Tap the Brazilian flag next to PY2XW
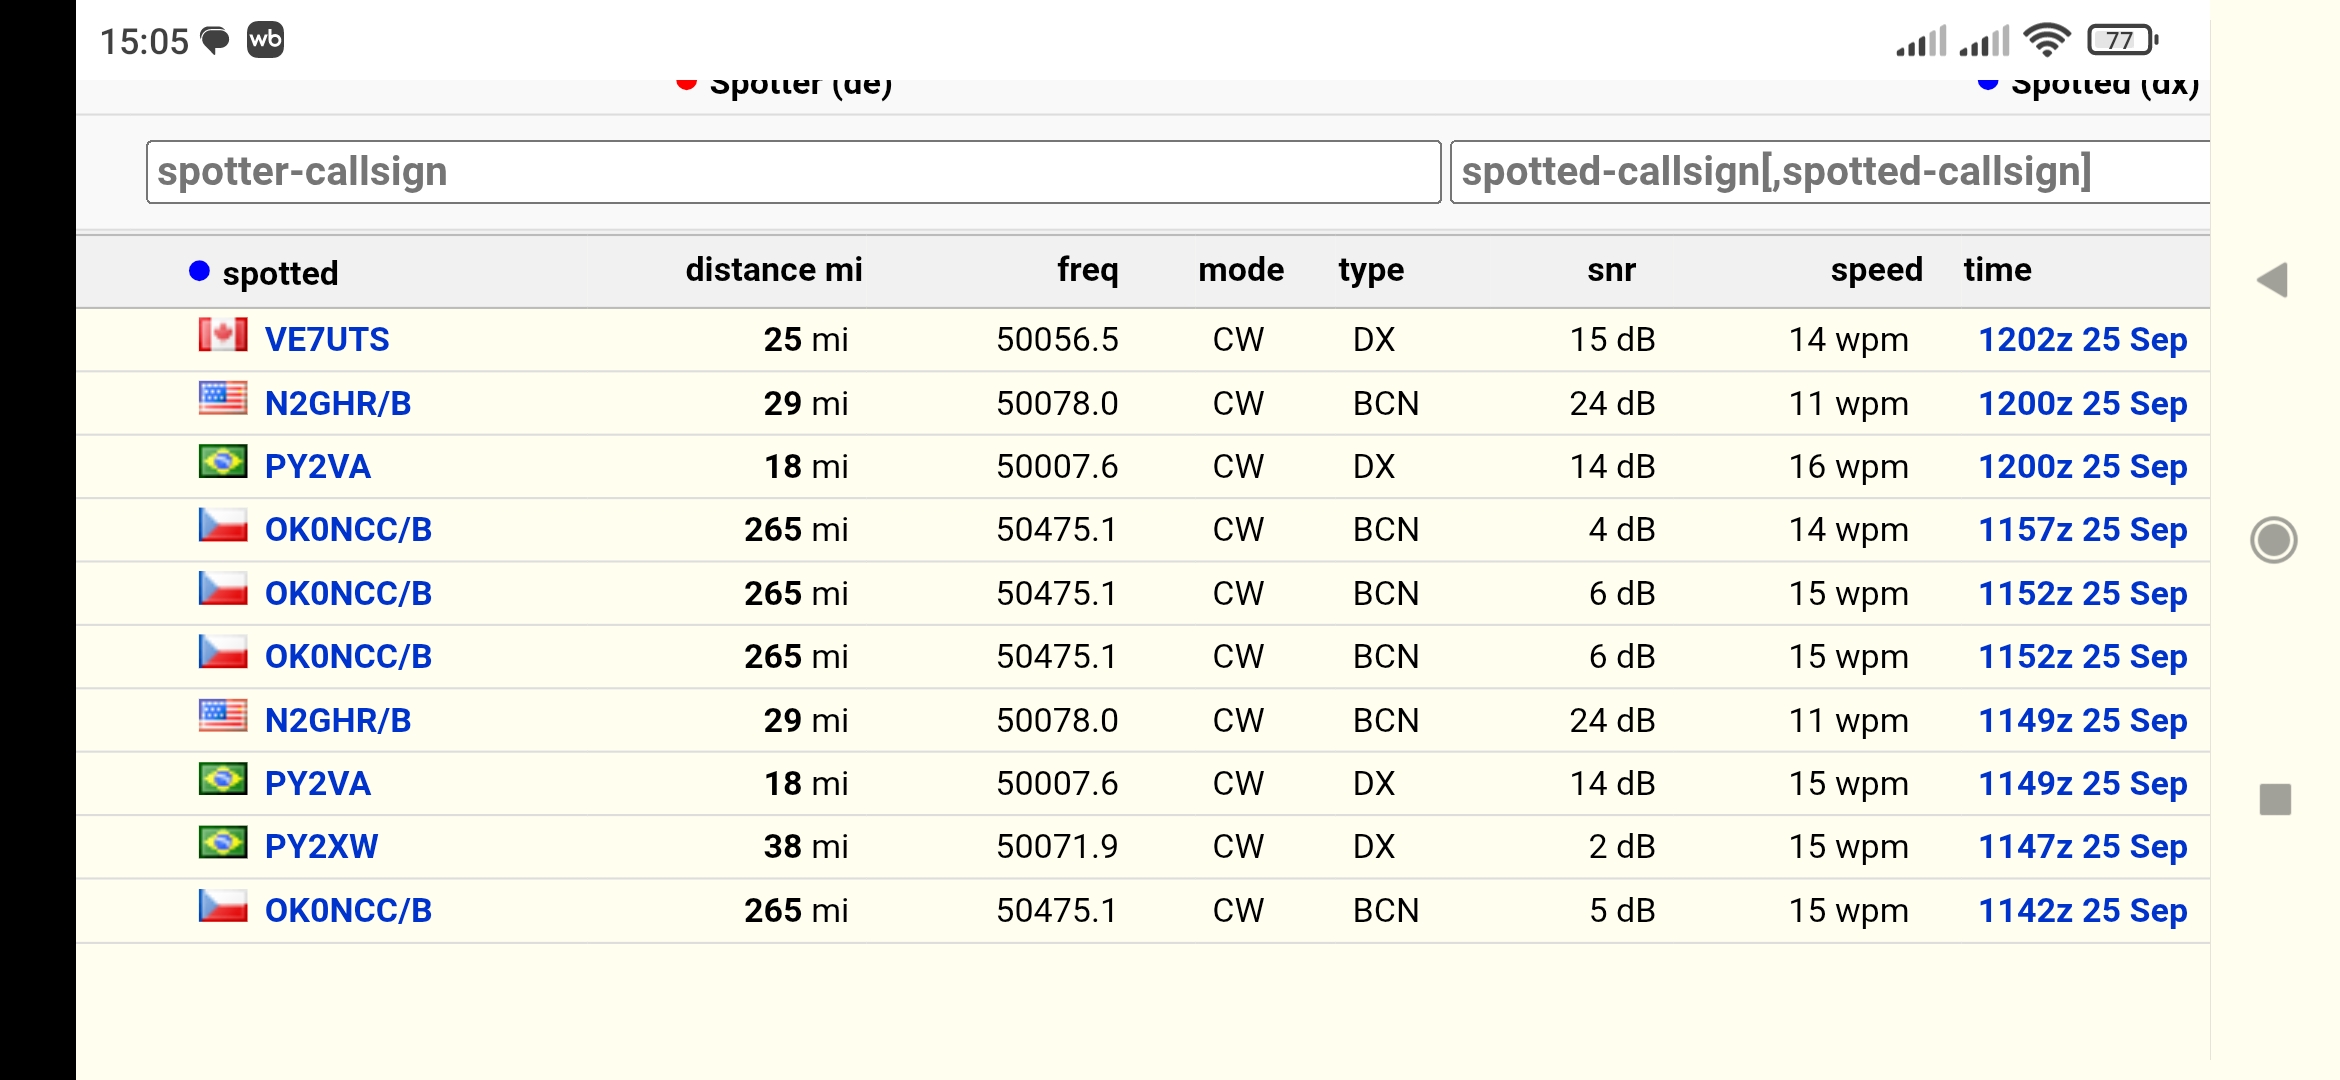 tap(222, 842)
